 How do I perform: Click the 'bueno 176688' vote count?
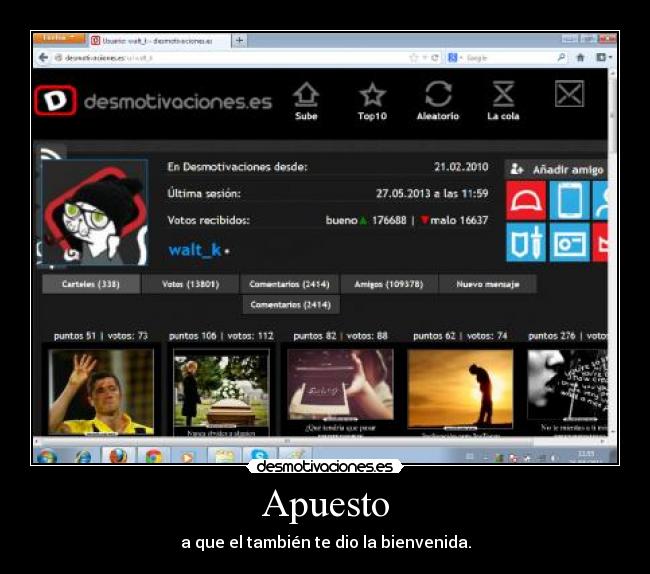[x=366, y=220]
